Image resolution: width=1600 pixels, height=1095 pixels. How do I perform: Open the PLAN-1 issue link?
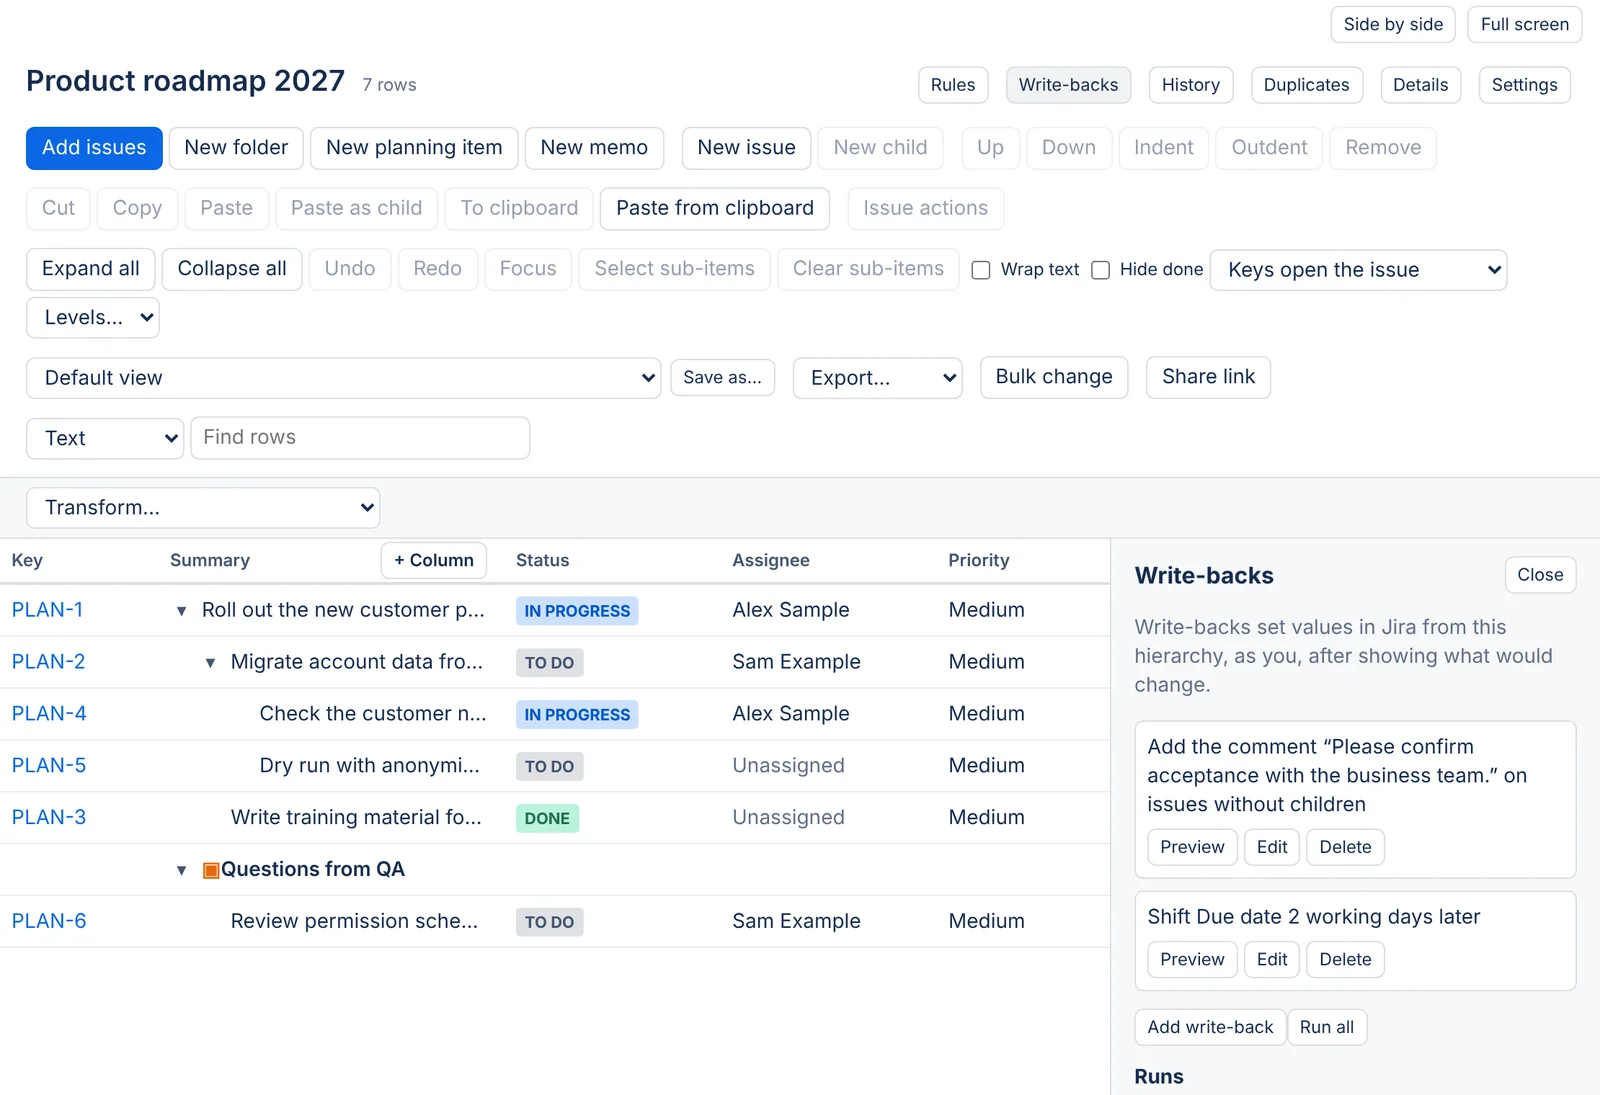pos(47,610)
